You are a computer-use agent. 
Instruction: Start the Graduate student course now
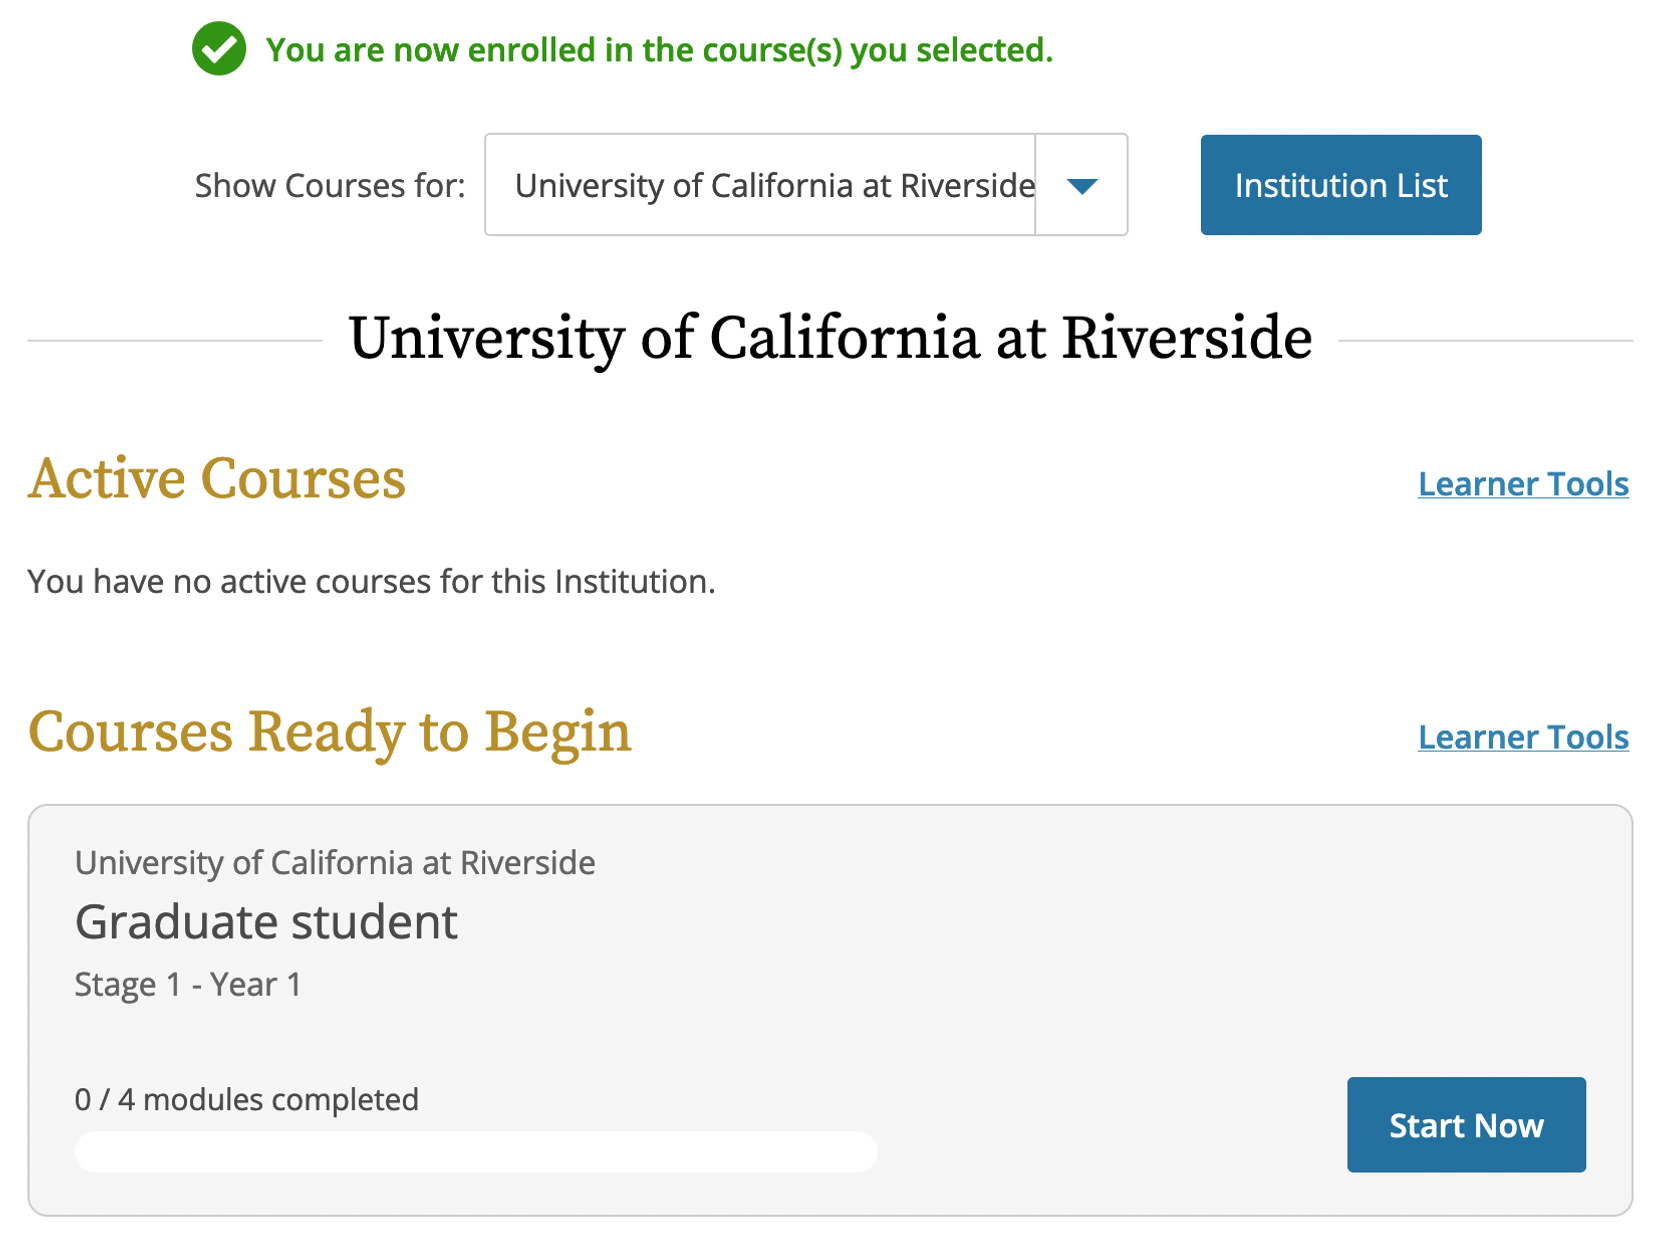(x=1466, y=1125)
